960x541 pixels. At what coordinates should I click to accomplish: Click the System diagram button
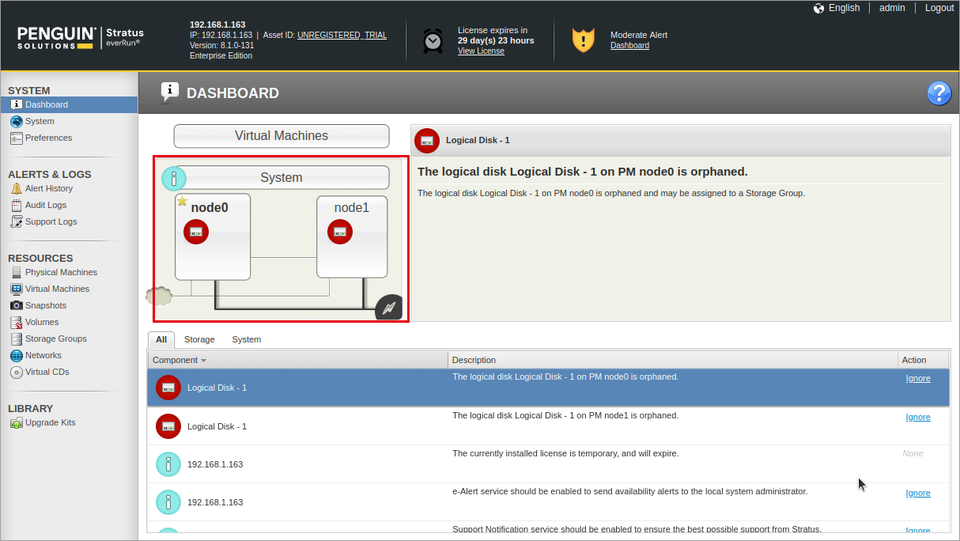pyautogui.click(x=282, y=177)
